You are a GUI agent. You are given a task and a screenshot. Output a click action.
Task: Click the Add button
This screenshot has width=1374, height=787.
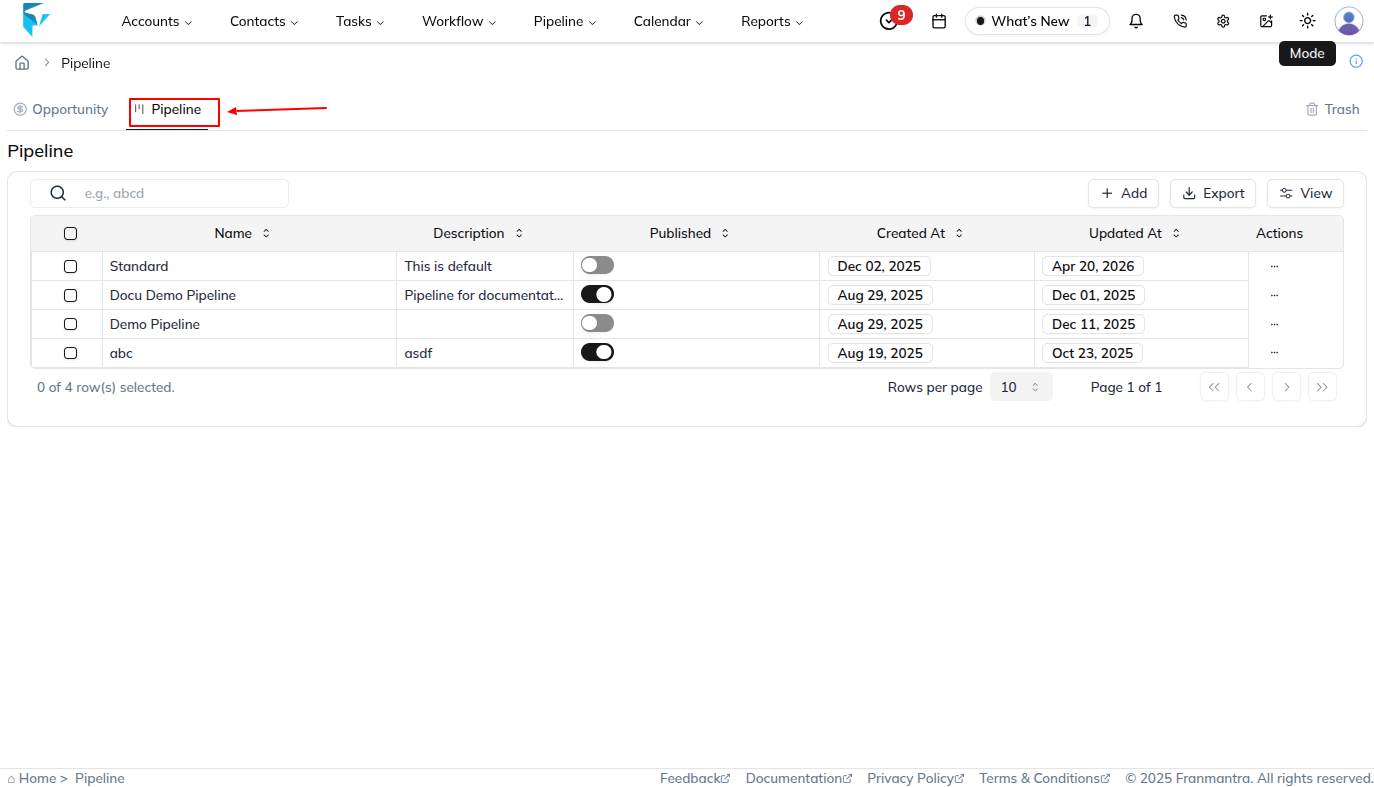tap(1123, 193)
